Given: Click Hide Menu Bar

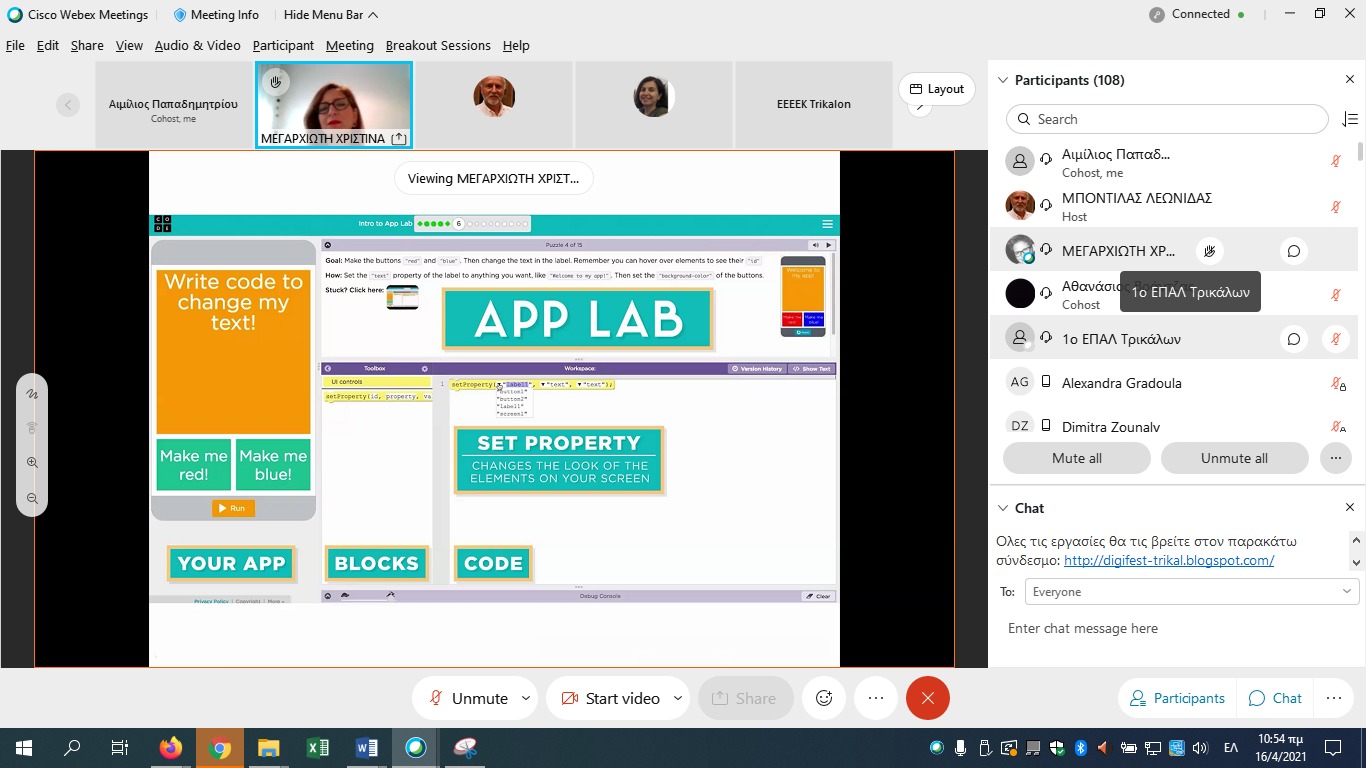Looking at the screenshot, I should pyautogui.click(x=331, y=15).
